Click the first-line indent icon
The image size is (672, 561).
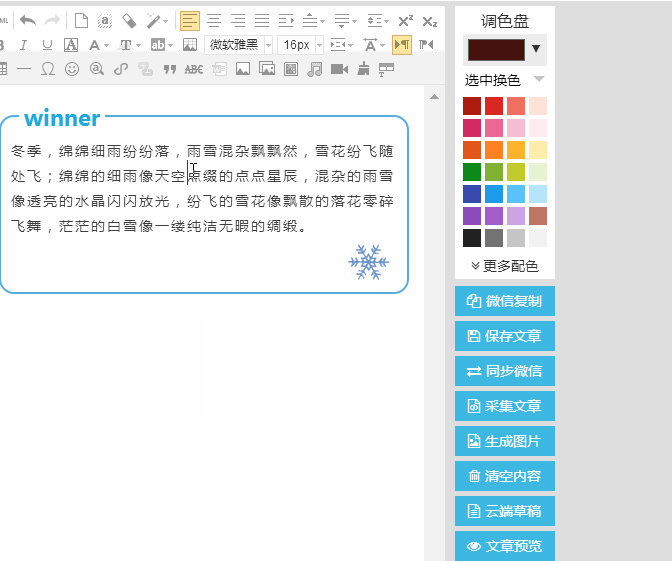pyautogui.click(x=286, y=20)
